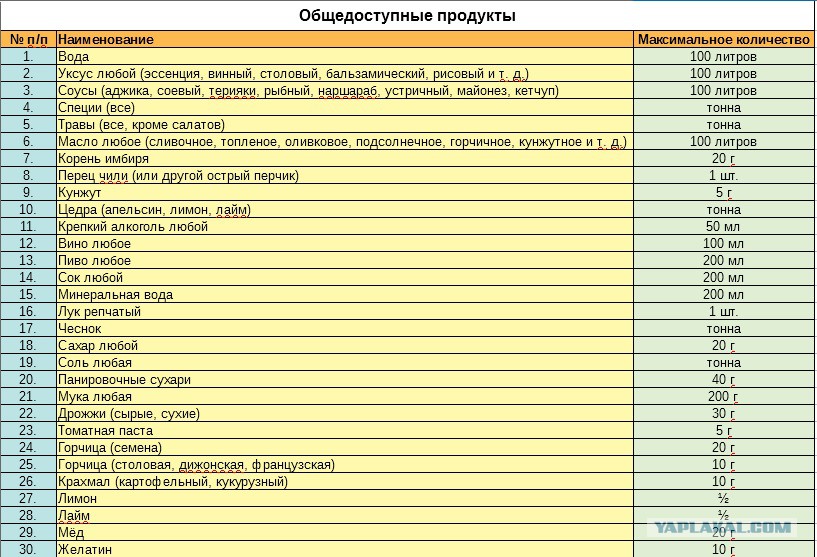Click the cell 'Соль любая'
The image size is (817, 557).
[x=345, y=362]
